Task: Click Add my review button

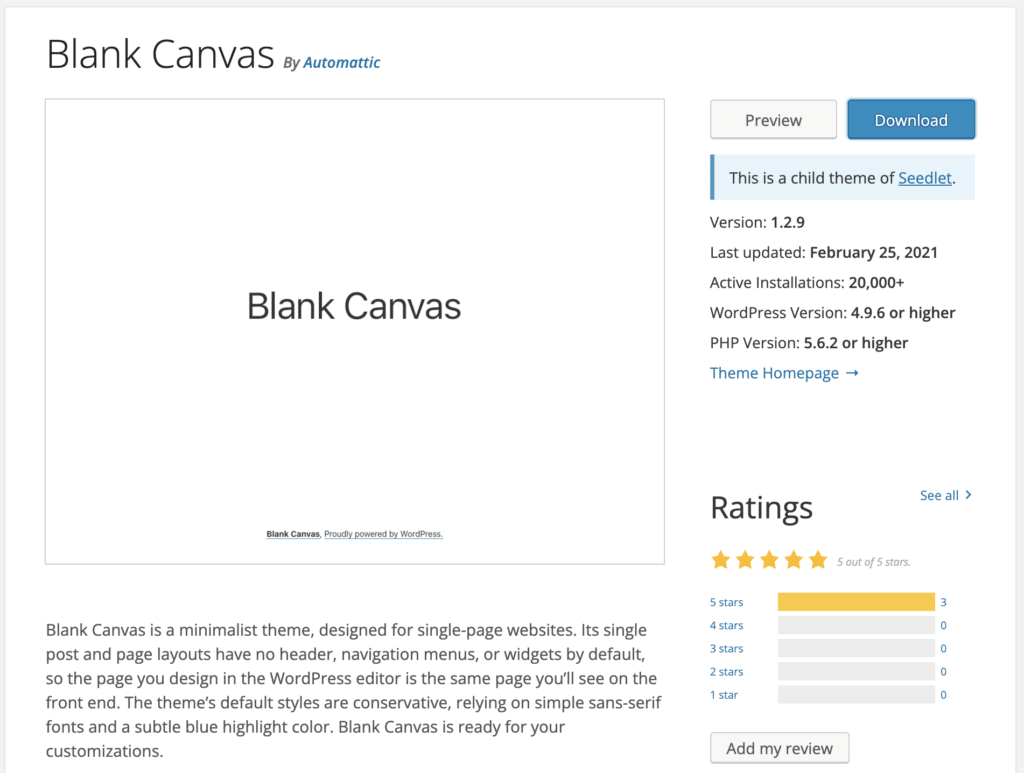Action: [780, 748]
